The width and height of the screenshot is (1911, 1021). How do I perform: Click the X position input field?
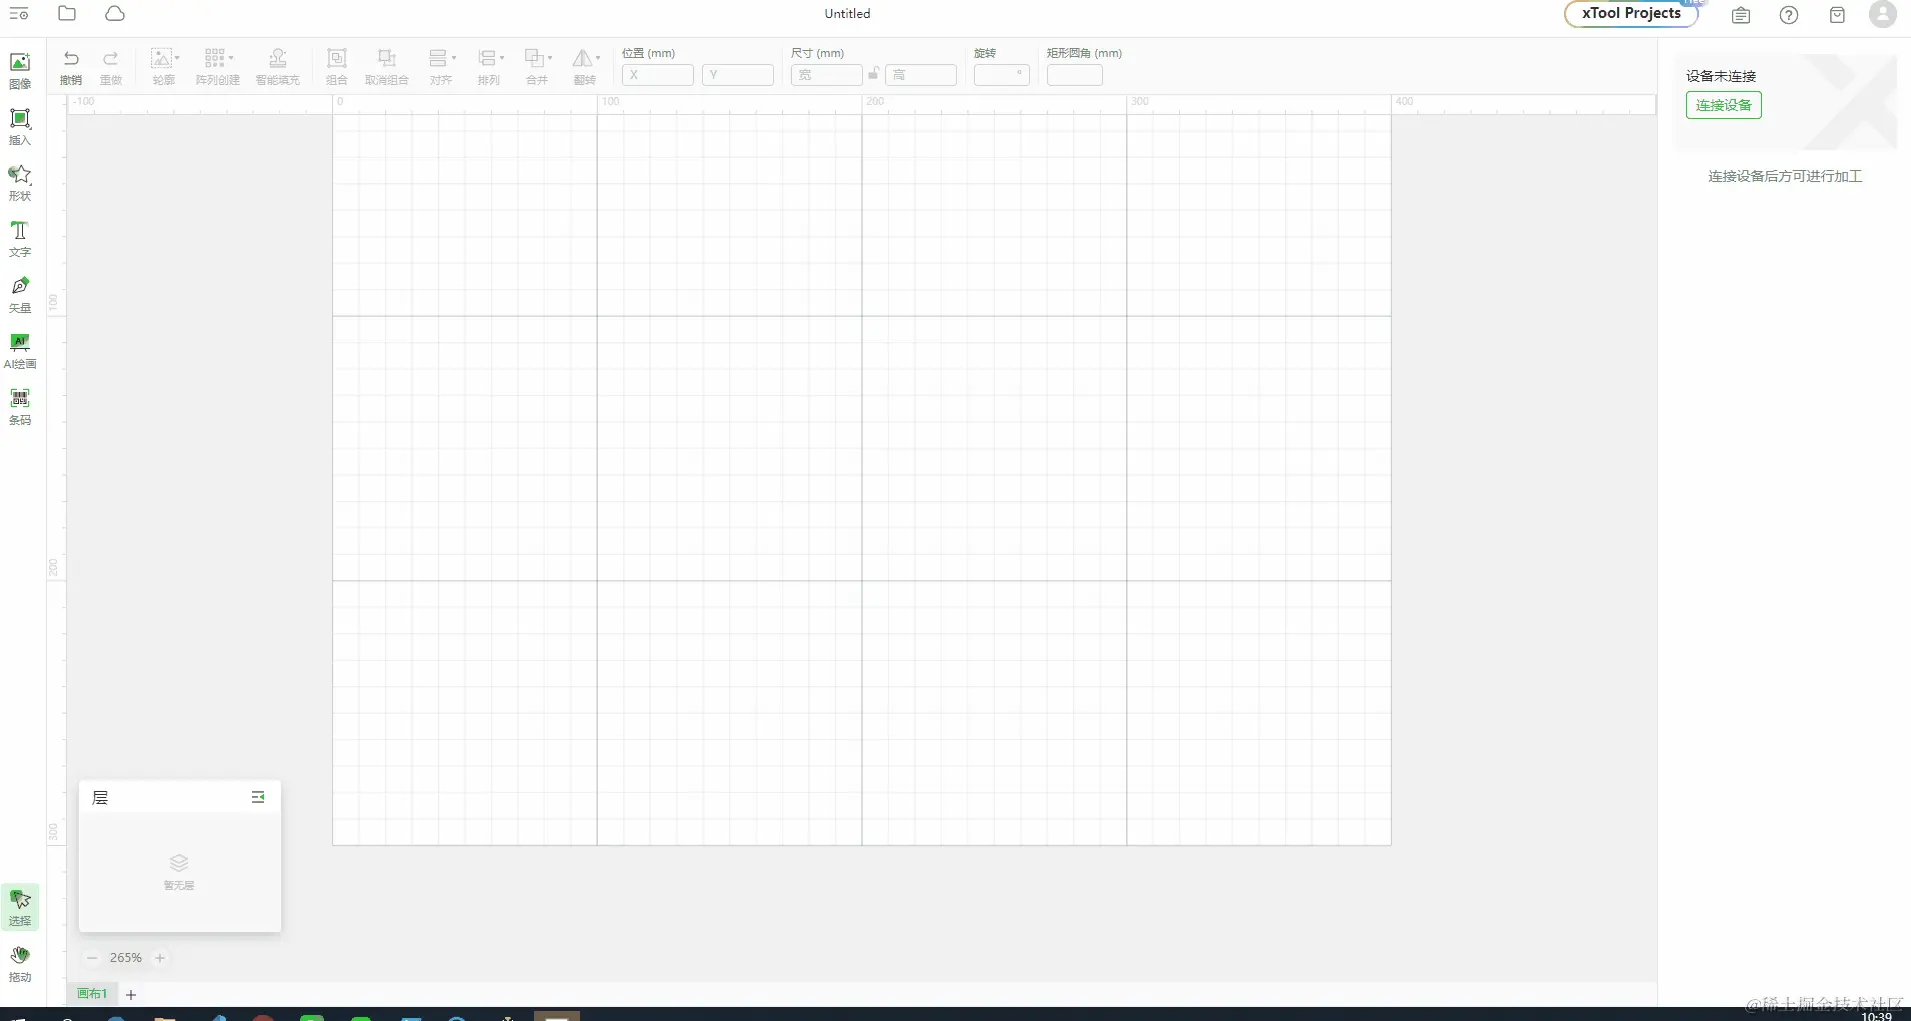click(x=658, y=75)
